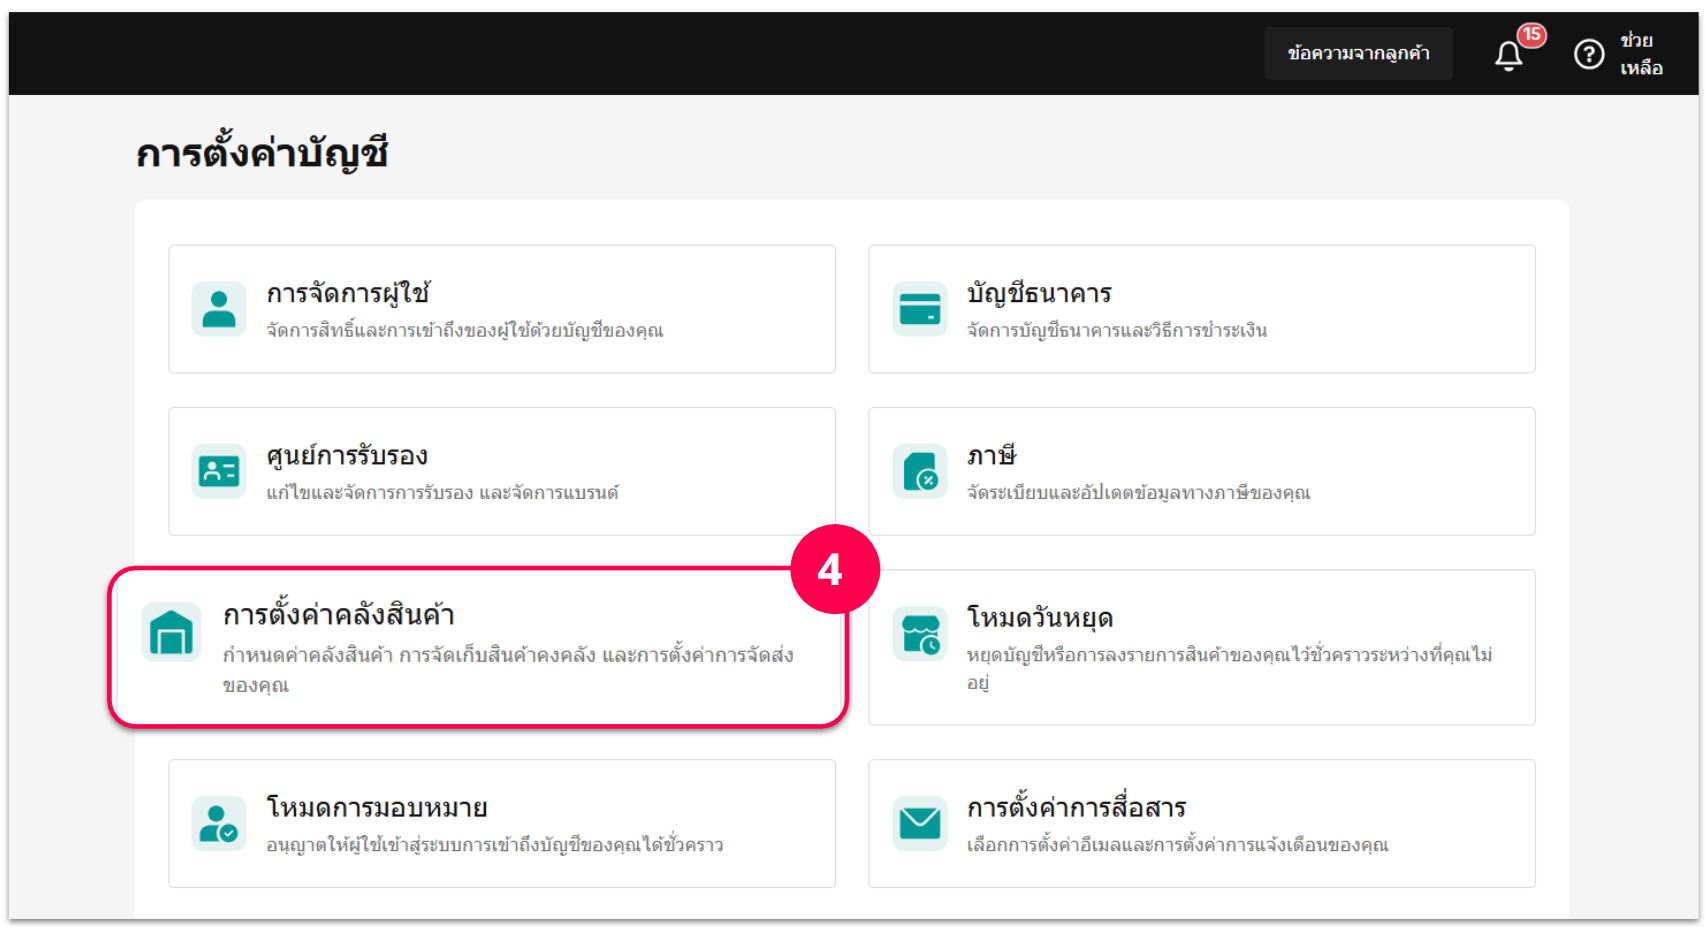The image size is (1706, 927).
Task: Open การตั้งค่าคลังสินค้า warehouse settings title
Action: 338,615
